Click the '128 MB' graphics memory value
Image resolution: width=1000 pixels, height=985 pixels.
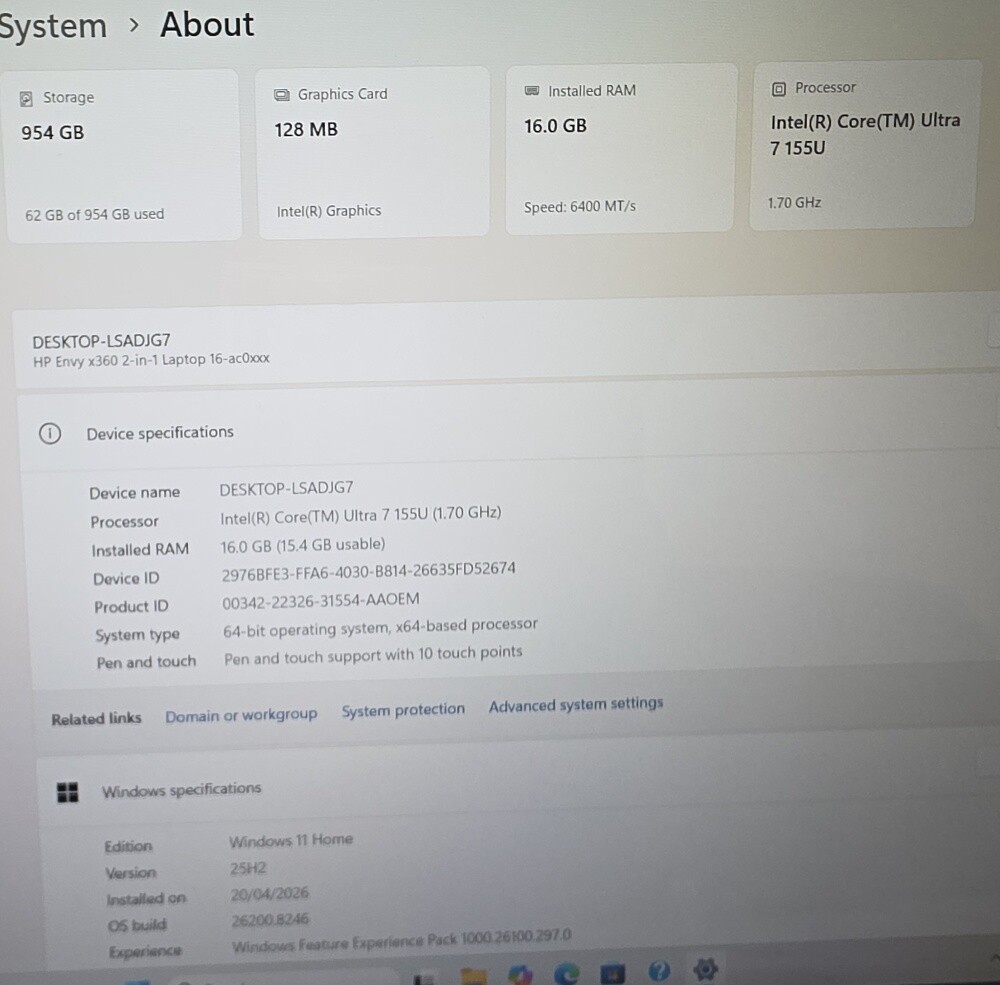pos(306,130)
